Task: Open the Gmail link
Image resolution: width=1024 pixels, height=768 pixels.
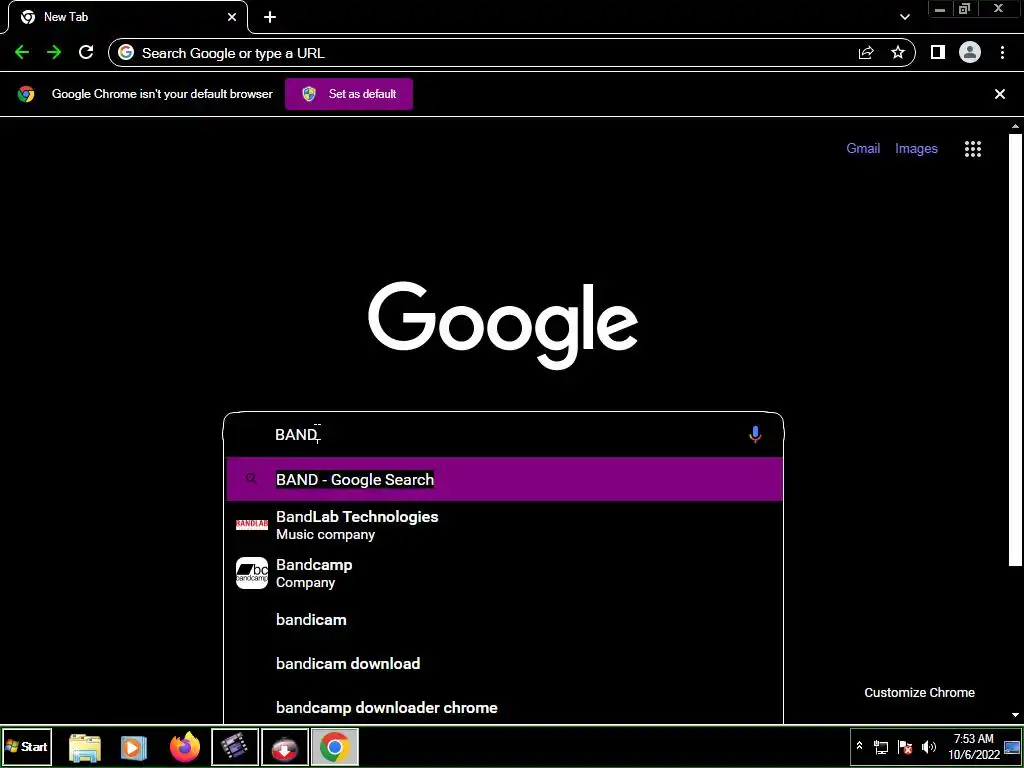Action: coord(863,148)
